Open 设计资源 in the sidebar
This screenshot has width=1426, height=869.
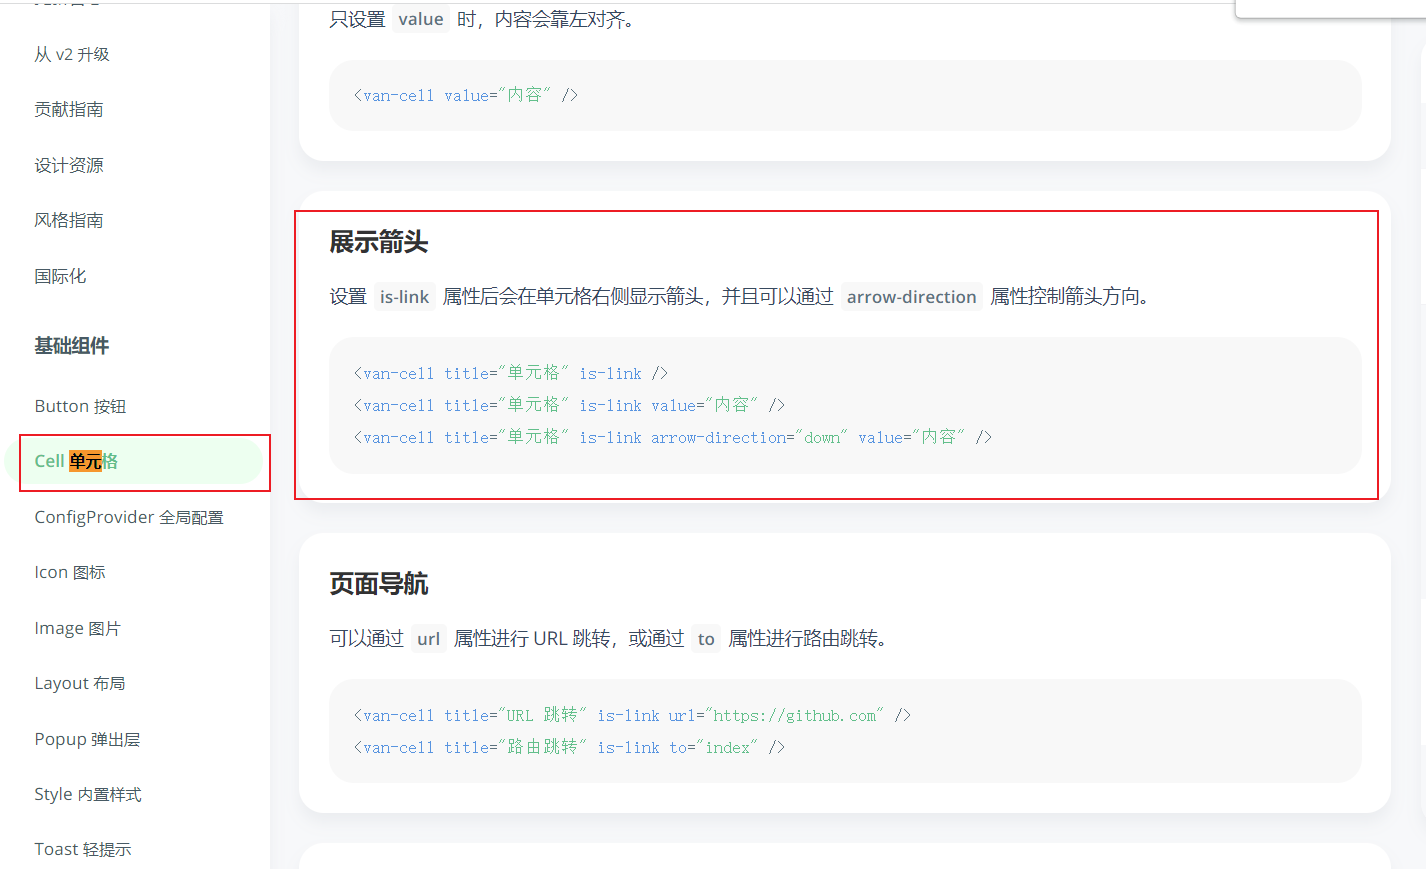tap(69, 166)
